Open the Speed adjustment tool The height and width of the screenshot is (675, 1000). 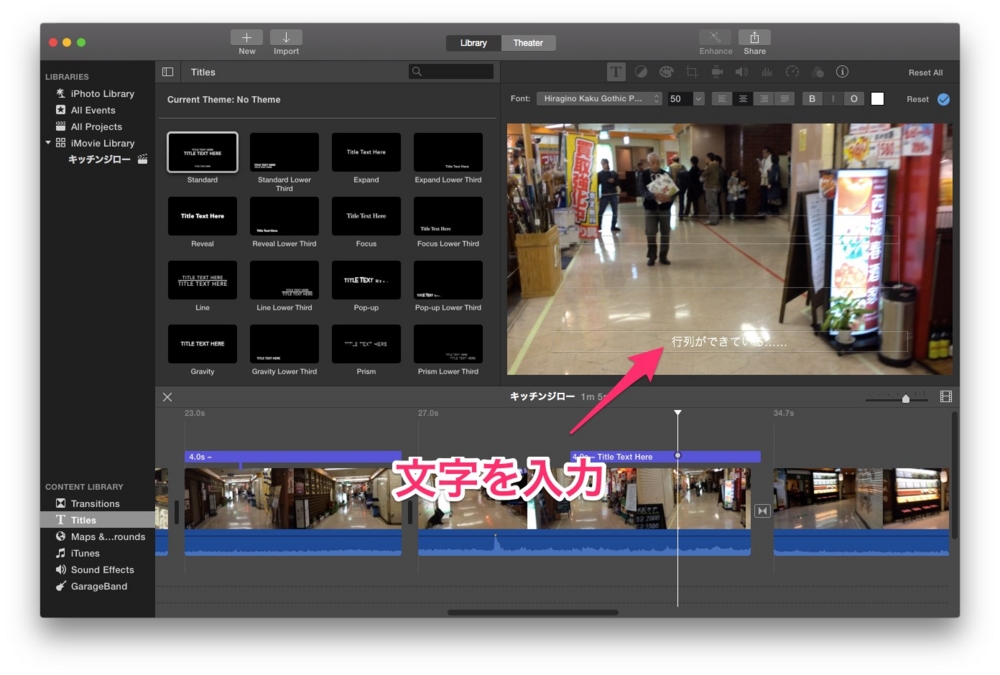(792, 72)
